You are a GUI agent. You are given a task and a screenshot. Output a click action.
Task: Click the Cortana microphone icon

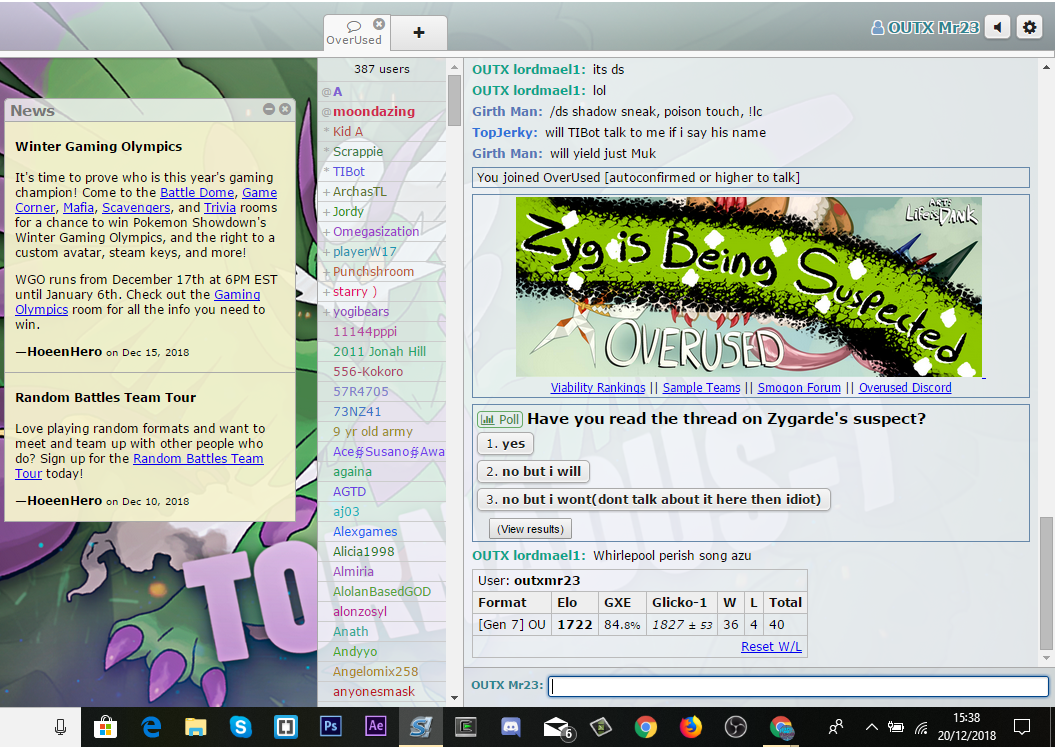coord(61,727)
